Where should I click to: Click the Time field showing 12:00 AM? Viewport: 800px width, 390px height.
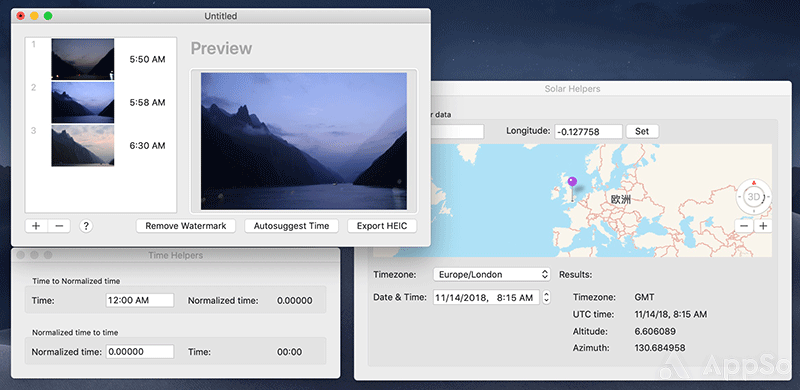pos(140,301)
